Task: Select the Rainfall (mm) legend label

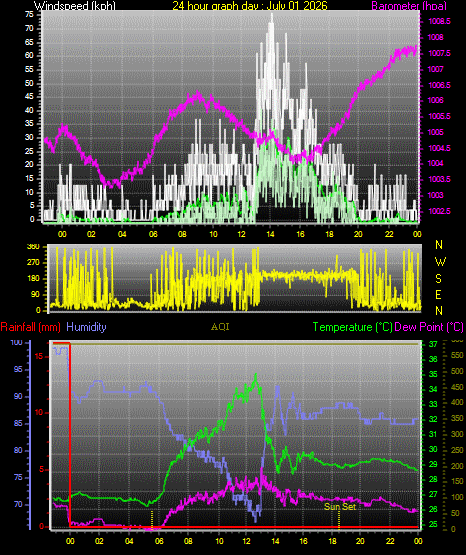Action: (x=30, y=327)
